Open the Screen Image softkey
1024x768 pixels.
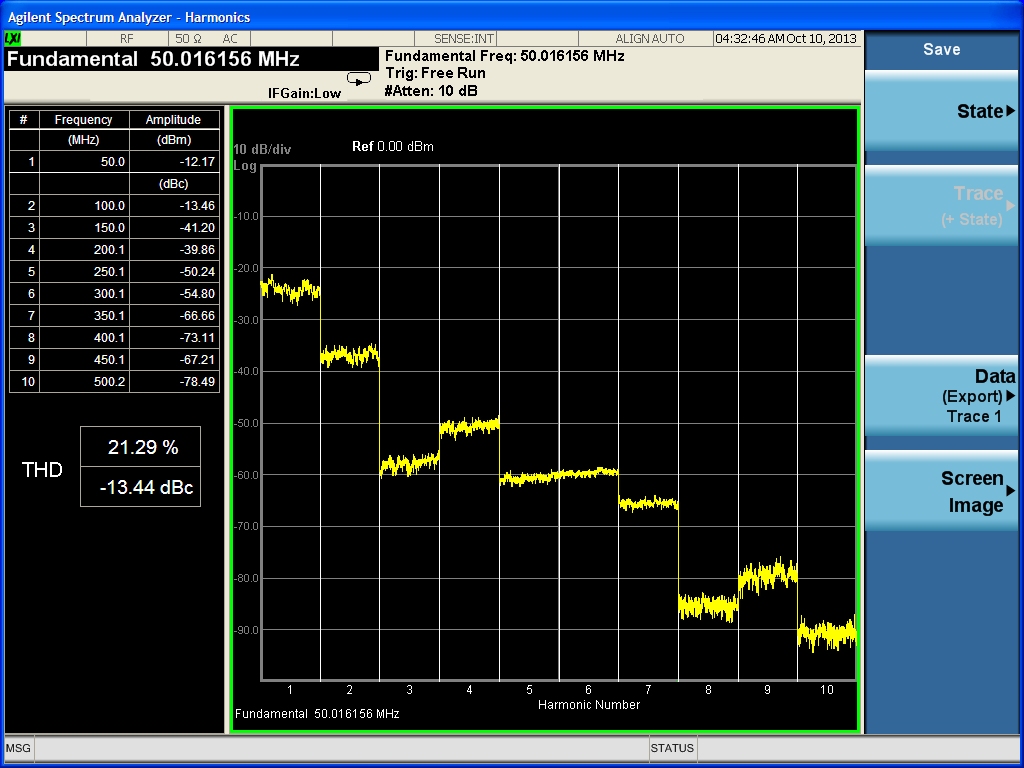[x=941, y=491]
